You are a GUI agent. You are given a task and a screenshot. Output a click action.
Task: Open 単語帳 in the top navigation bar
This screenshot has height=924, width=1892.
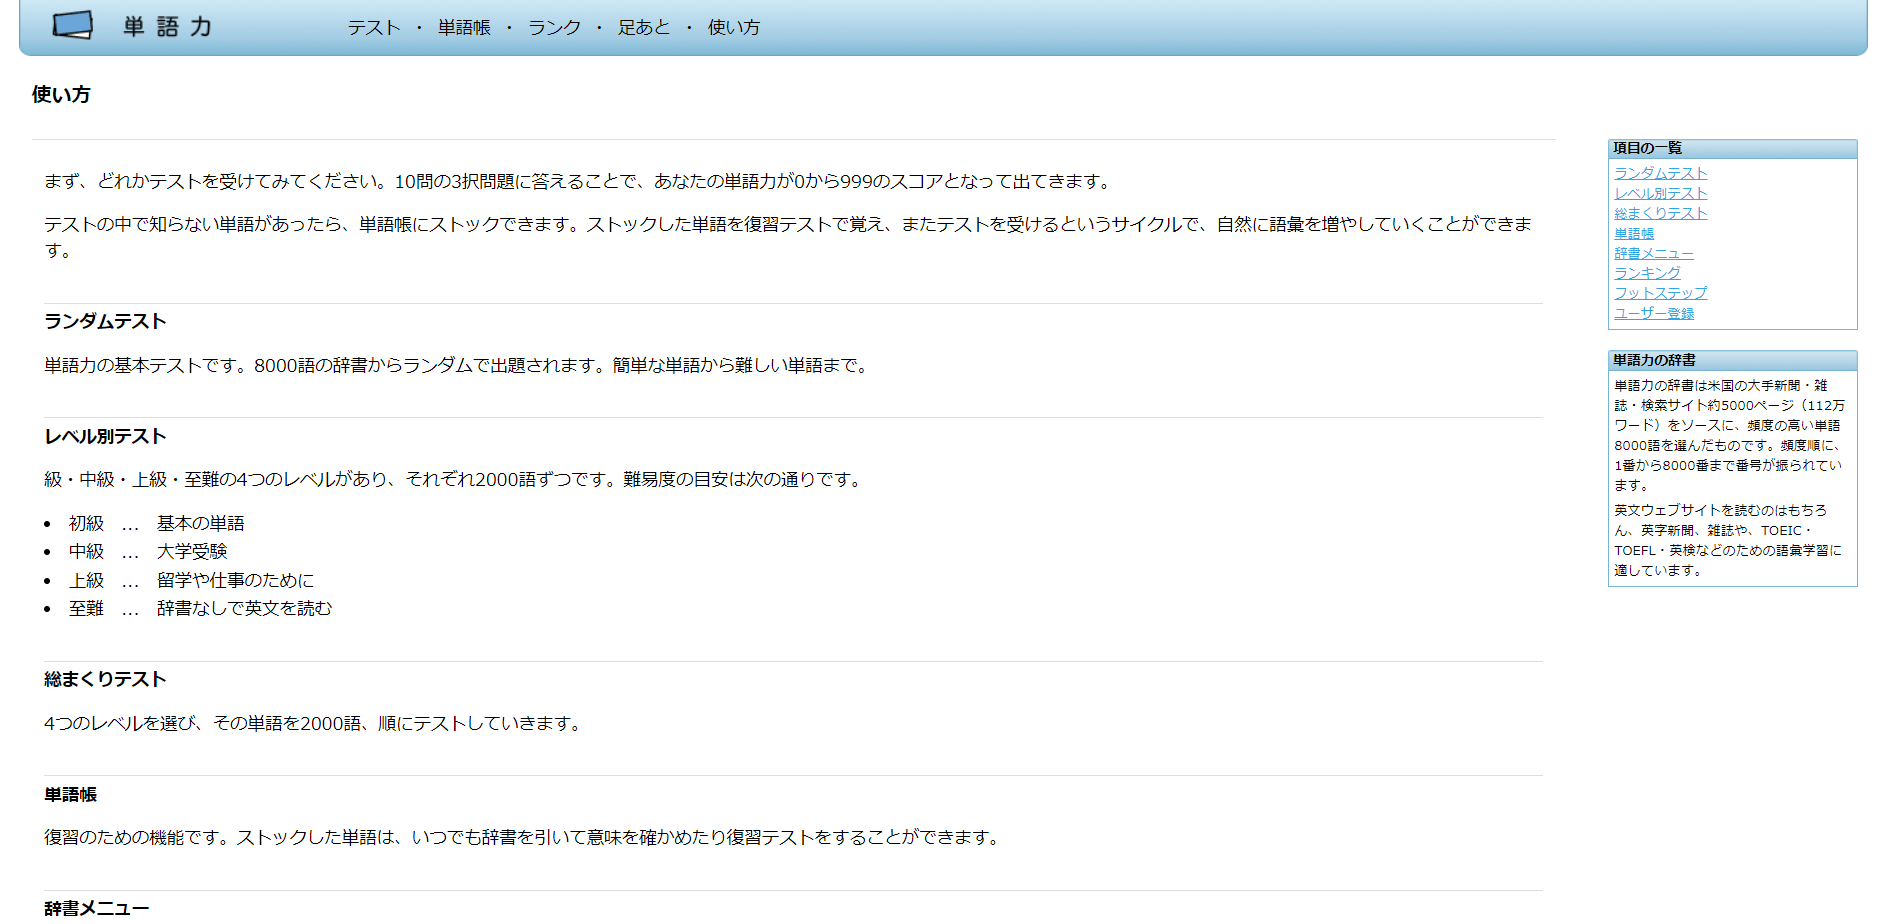464,28
